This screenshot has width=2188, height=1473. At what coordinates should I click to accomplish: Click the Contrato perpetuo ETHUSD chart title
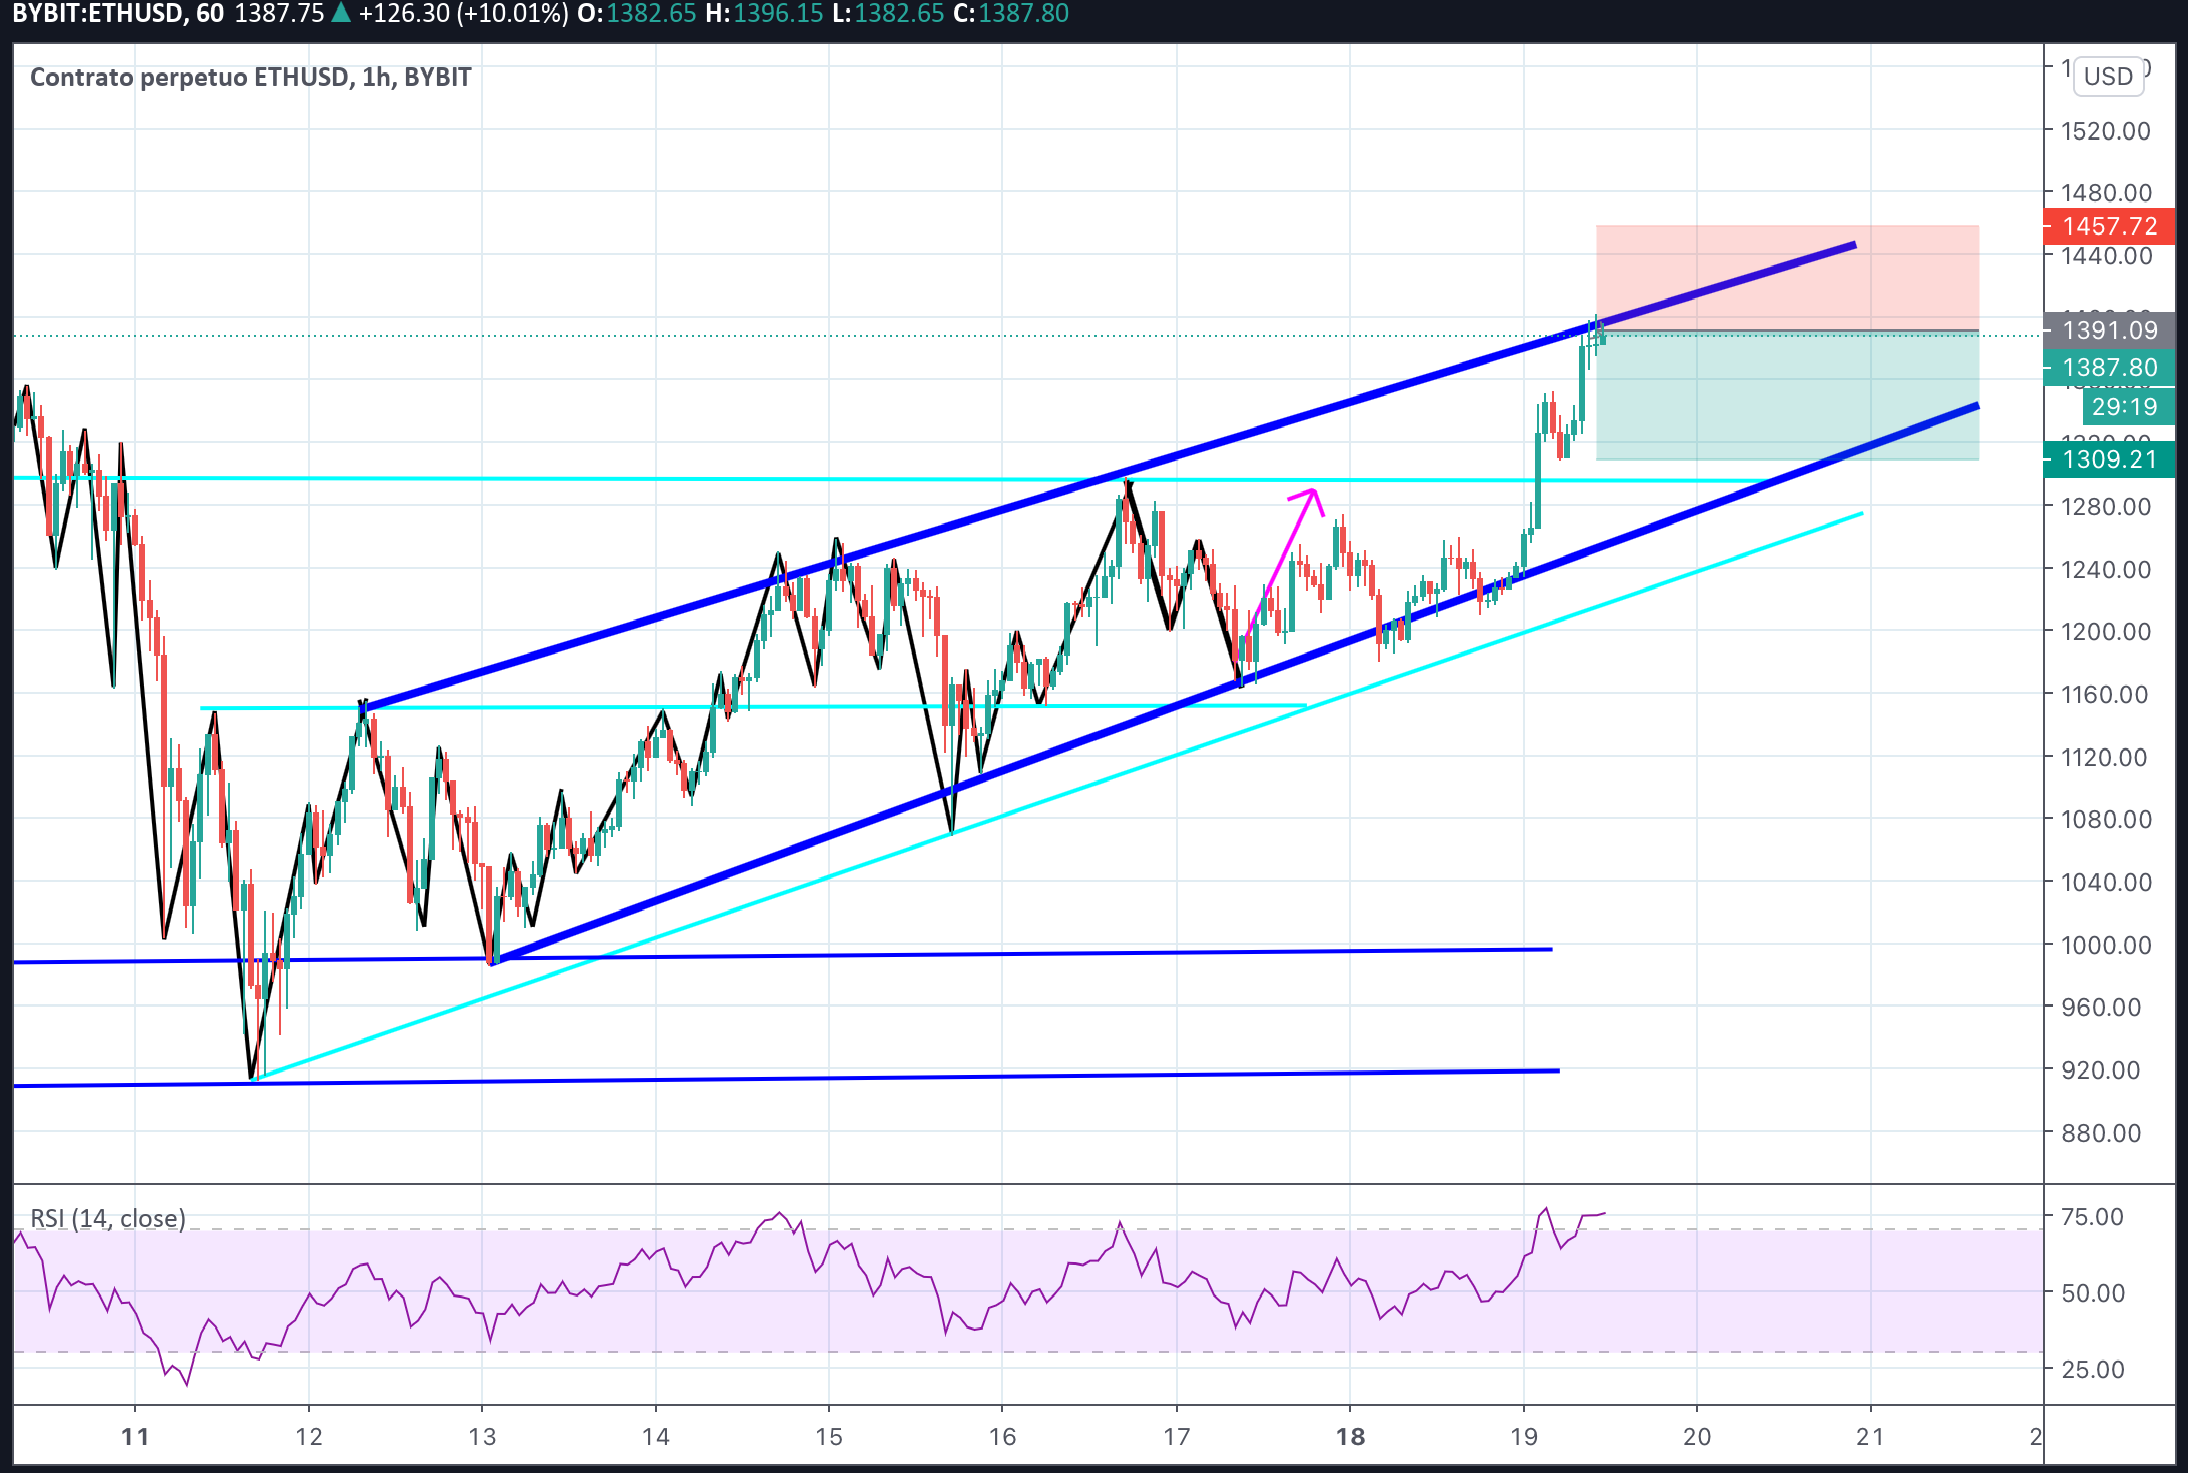tap(250, 77)
